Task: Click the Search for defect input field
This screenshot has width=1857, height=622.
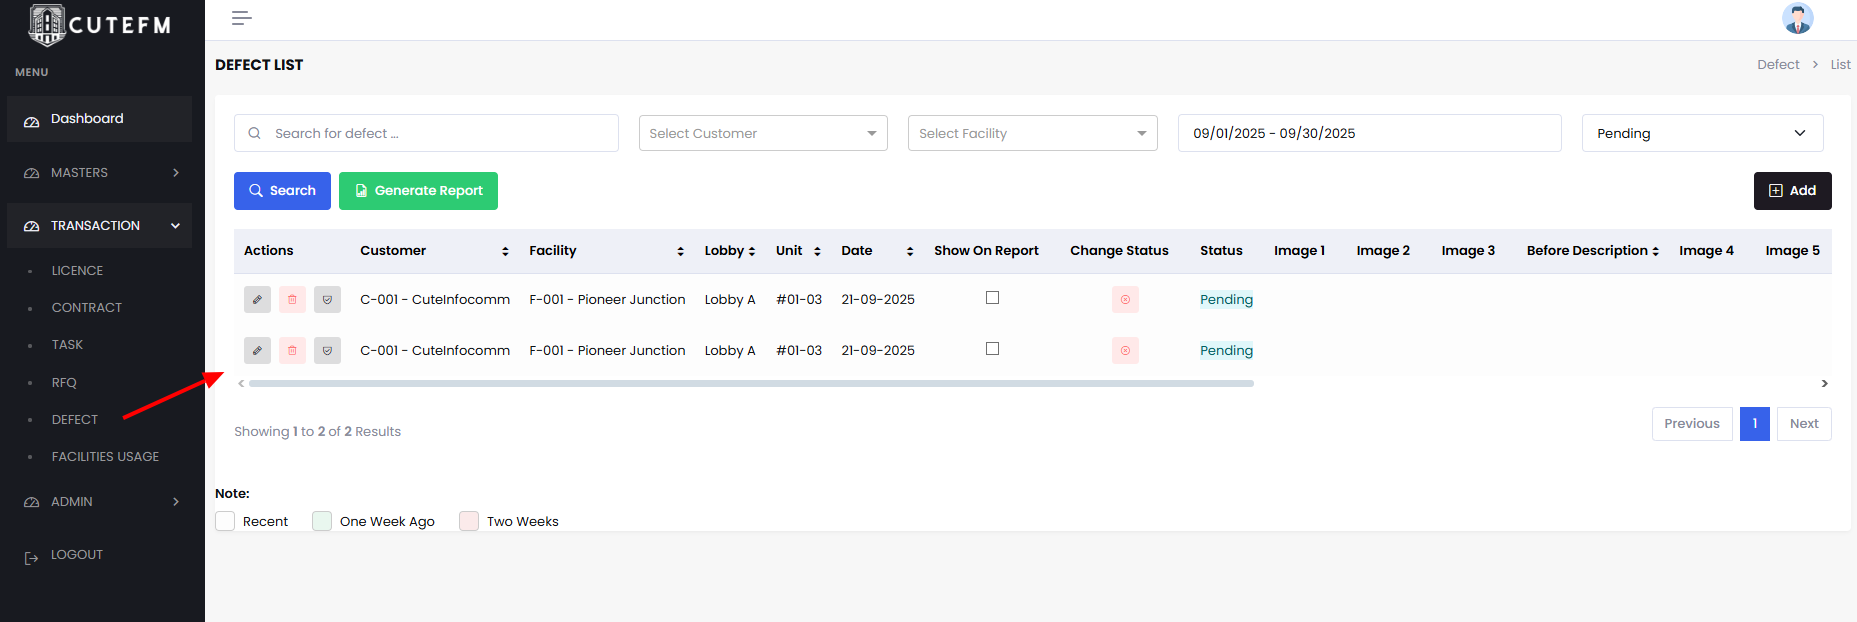Action: pos(440,133)
